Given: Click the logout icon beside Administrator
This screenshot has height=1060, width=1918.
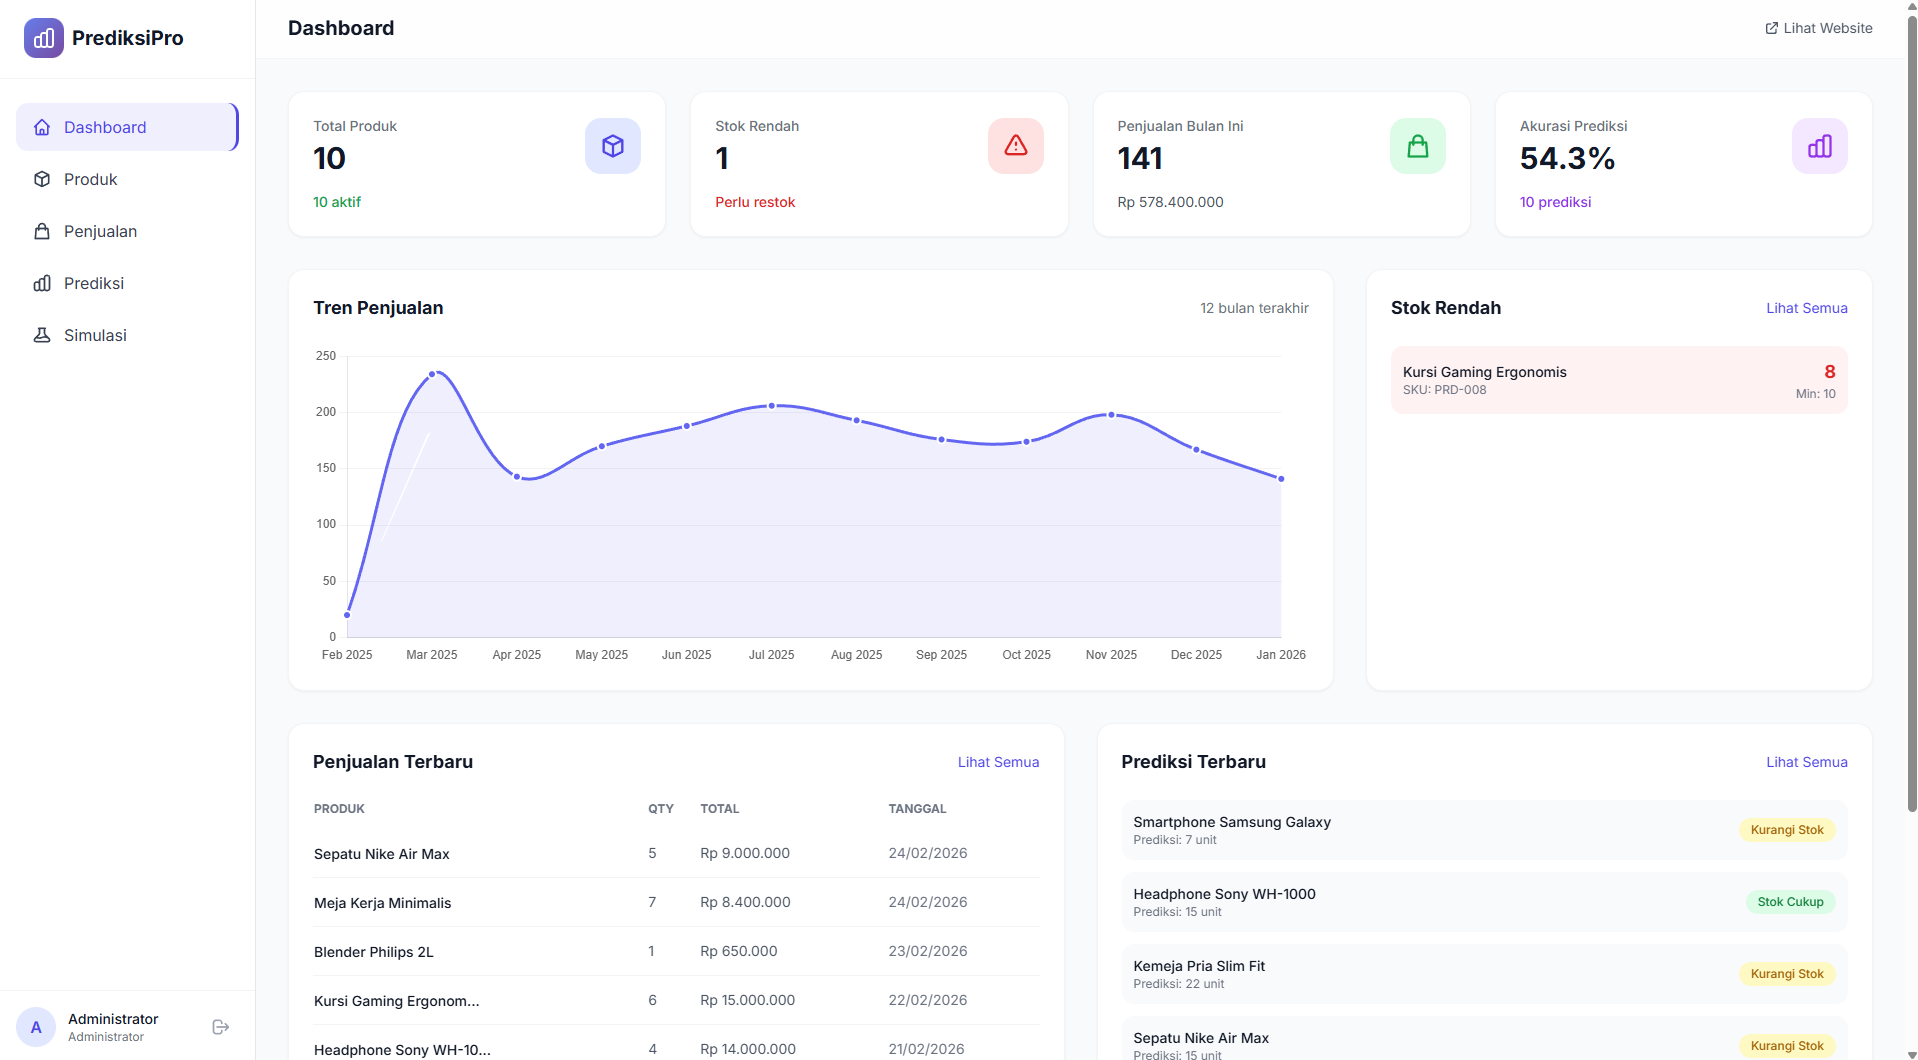Looking at the screenshot, I should [221, 1027].
